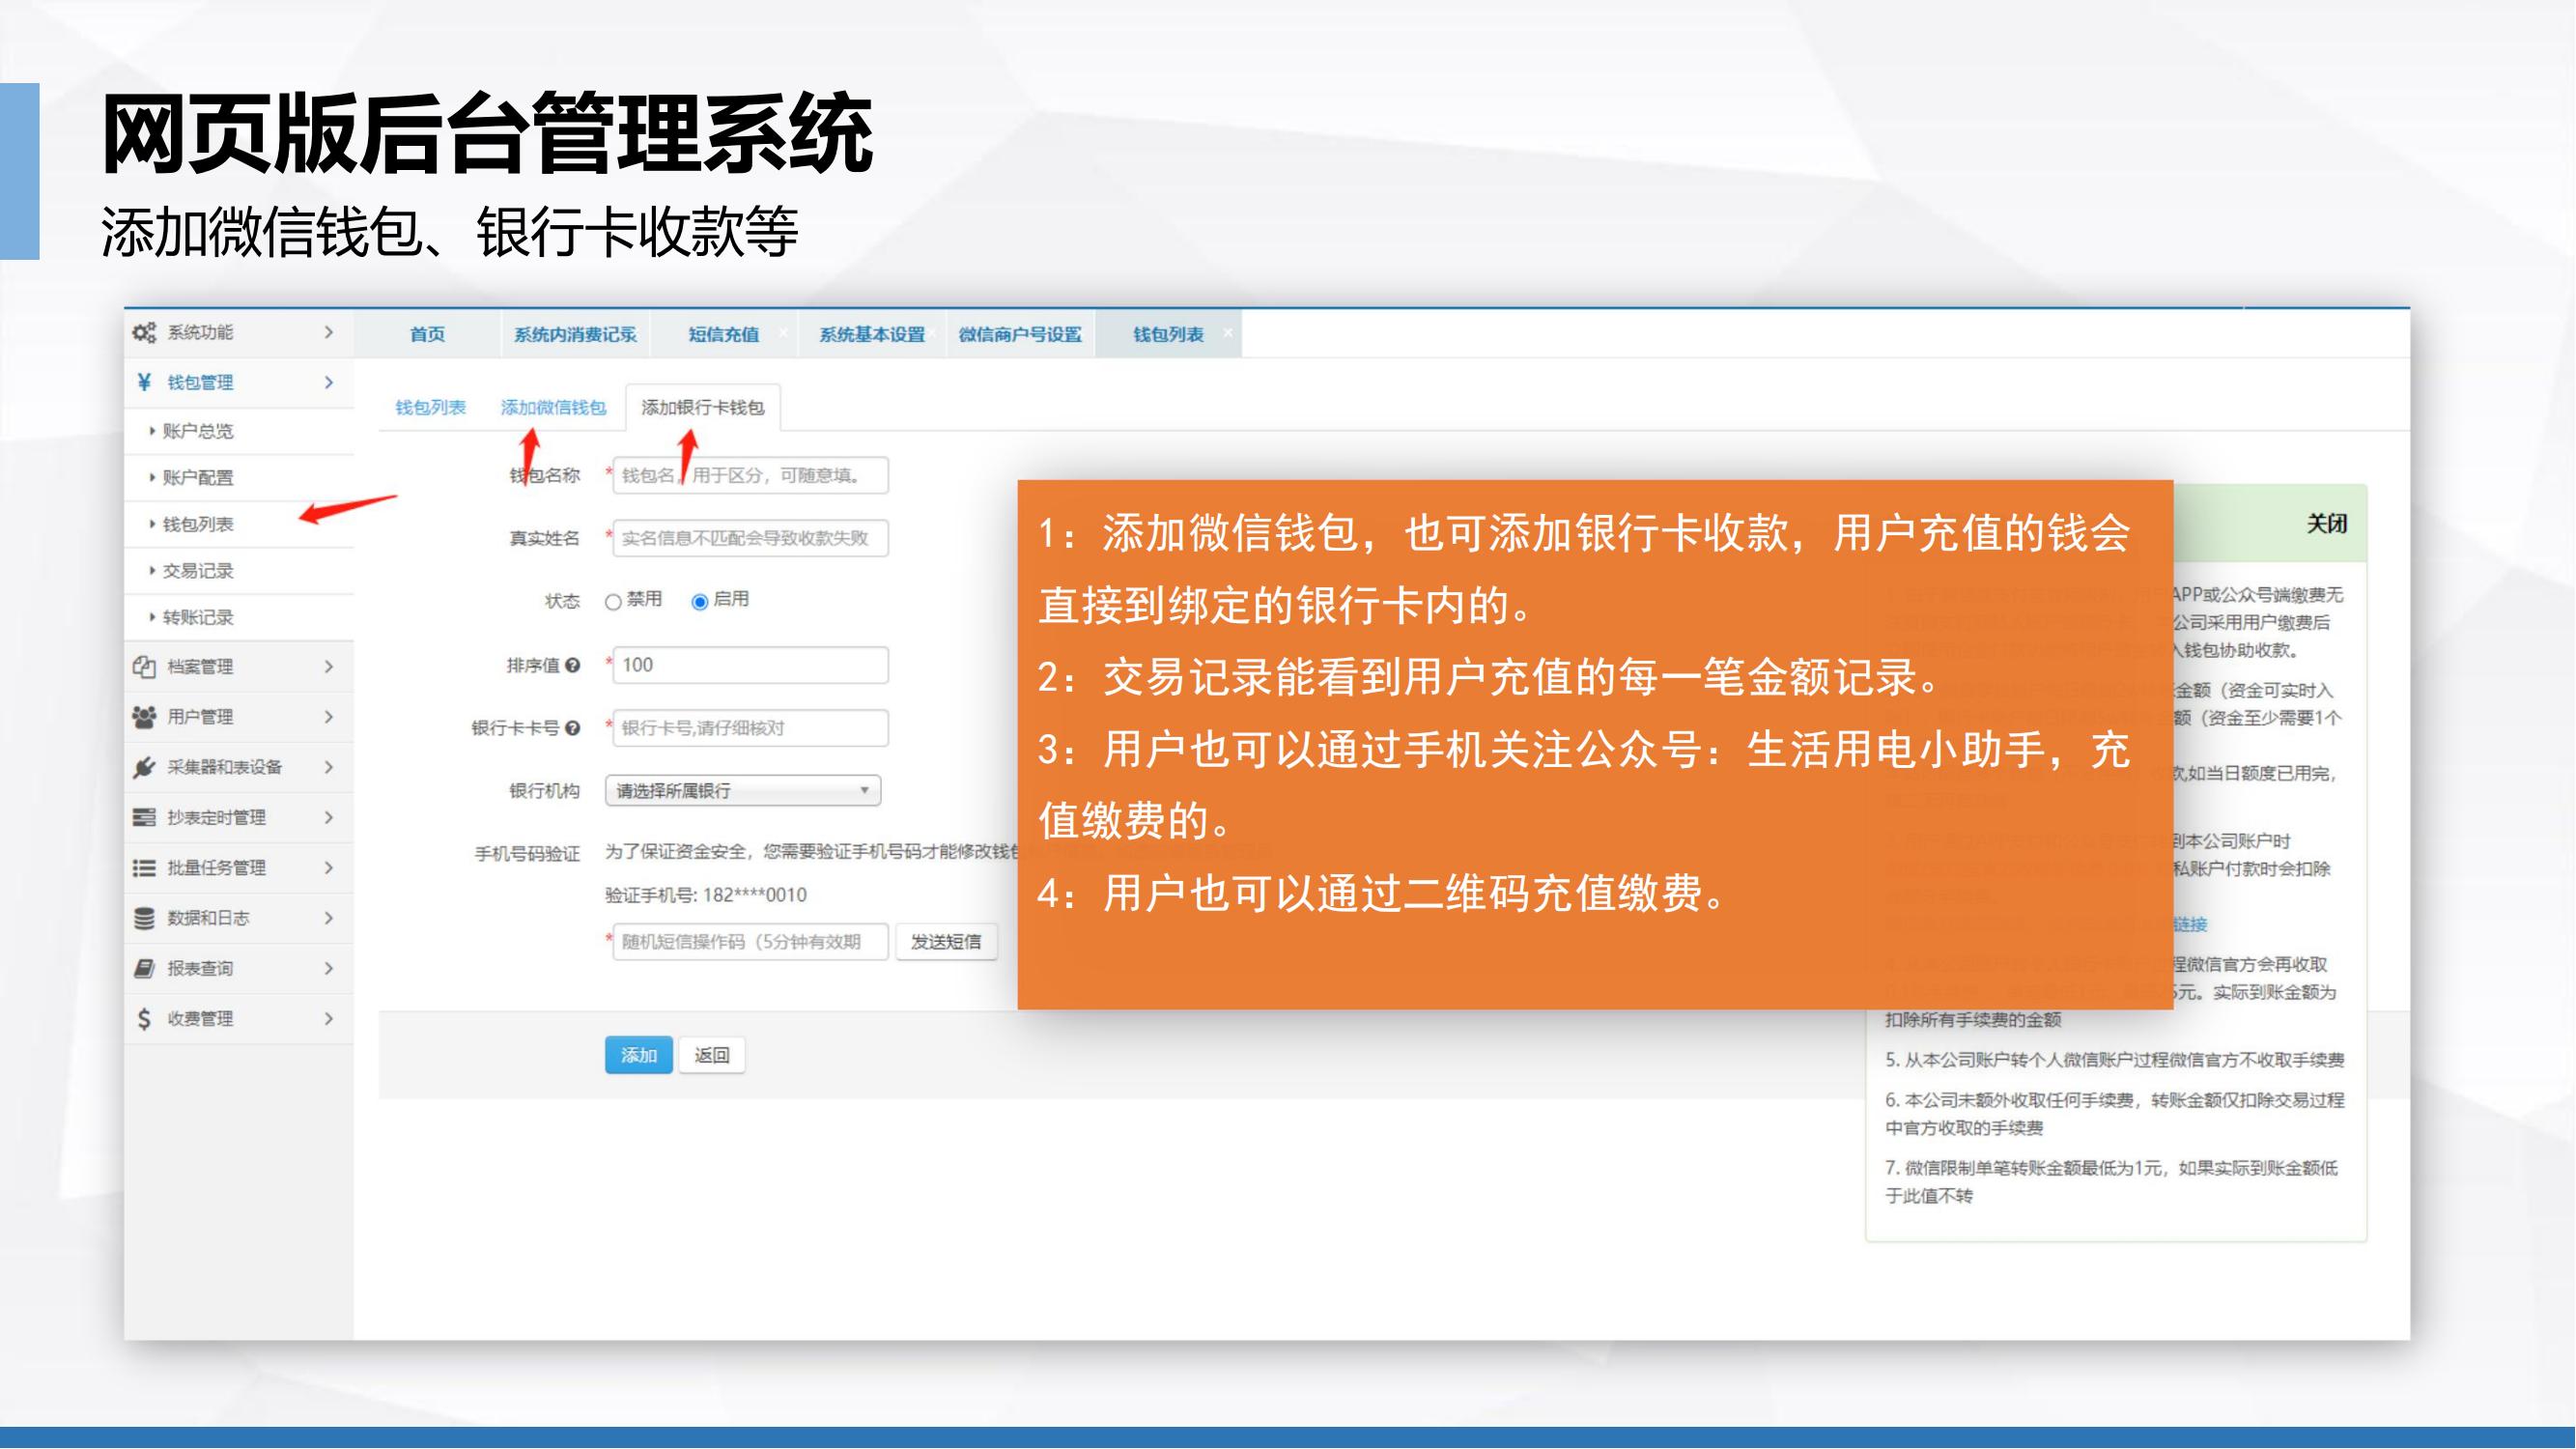Viewport: 2576px width, 1449px height.
Task: Click the 采集器和表设备 plug icon
Action: (x=144, y=767)
